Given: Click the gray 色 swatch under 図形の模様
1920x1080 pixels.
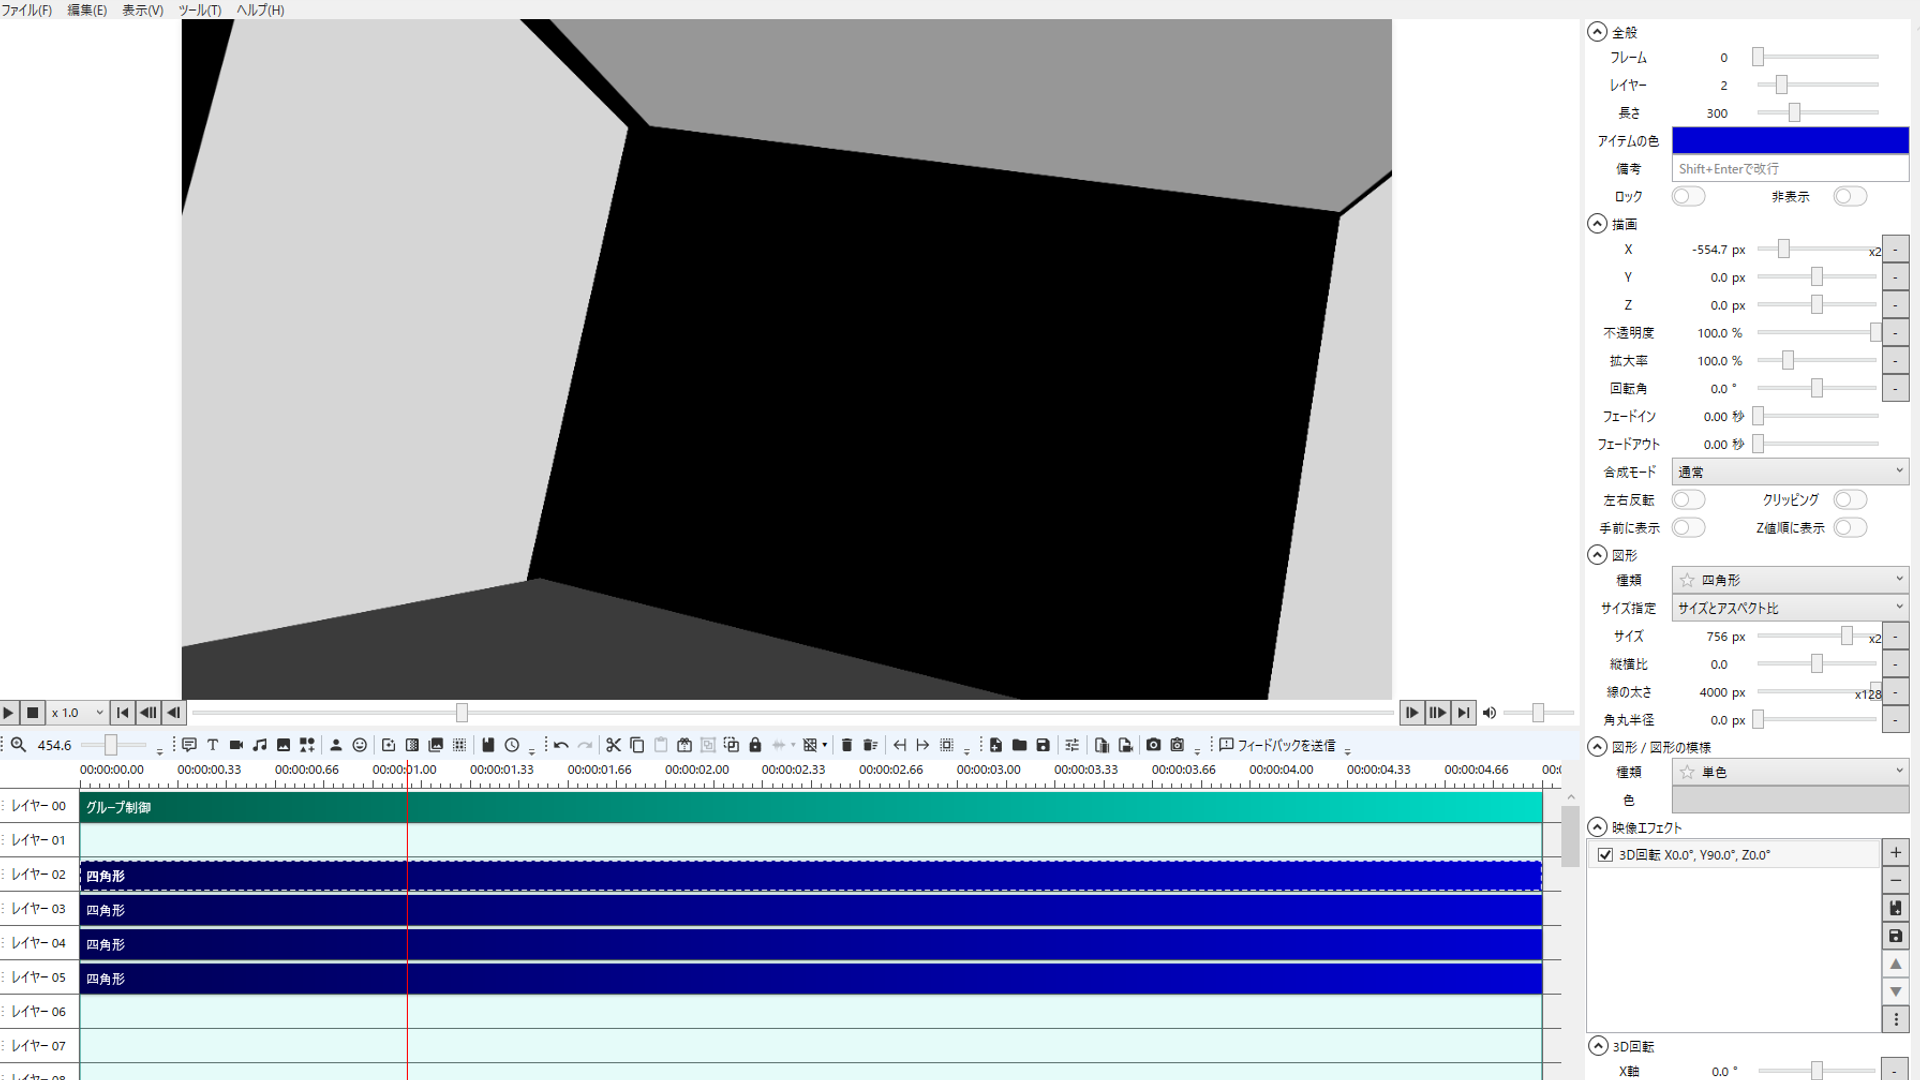Looking at the screenshot, I should pos(1790,800).
